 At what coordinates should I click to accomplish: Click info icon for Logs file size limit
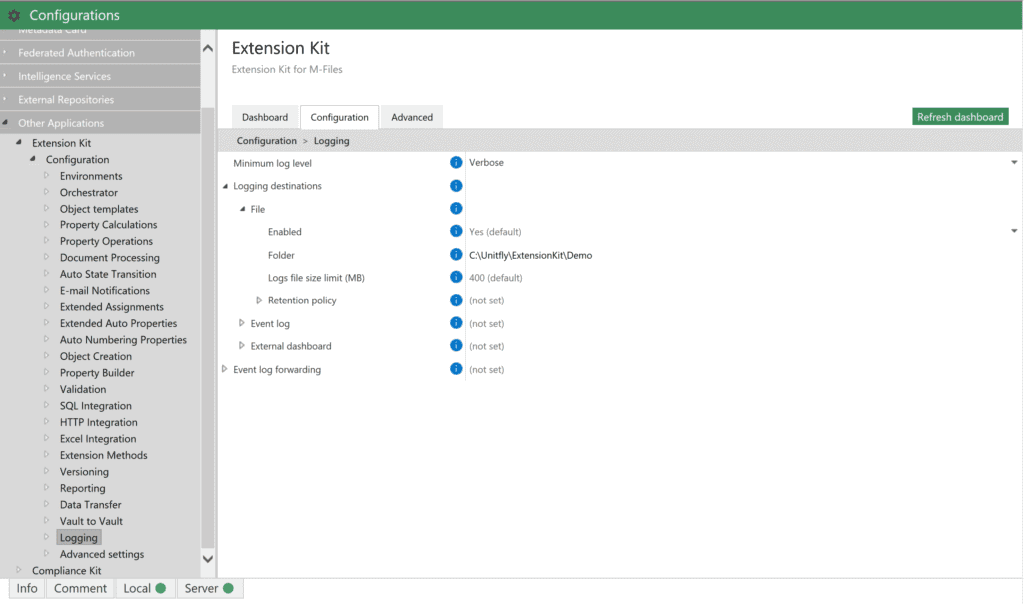coord(456,278)
